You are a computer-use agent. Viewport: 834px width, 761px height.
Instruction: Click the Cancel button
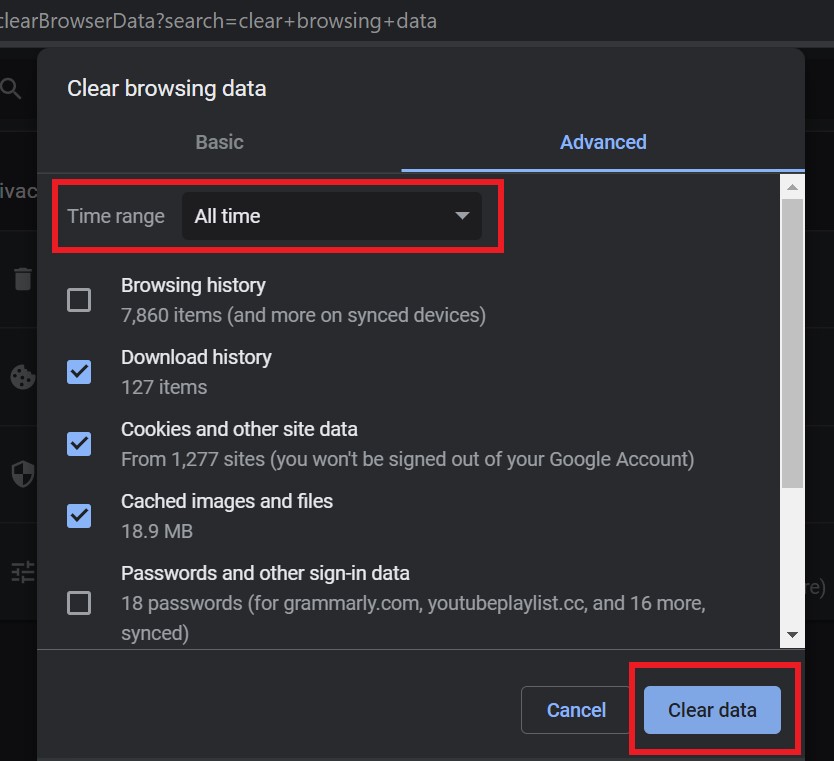point(576,710)
